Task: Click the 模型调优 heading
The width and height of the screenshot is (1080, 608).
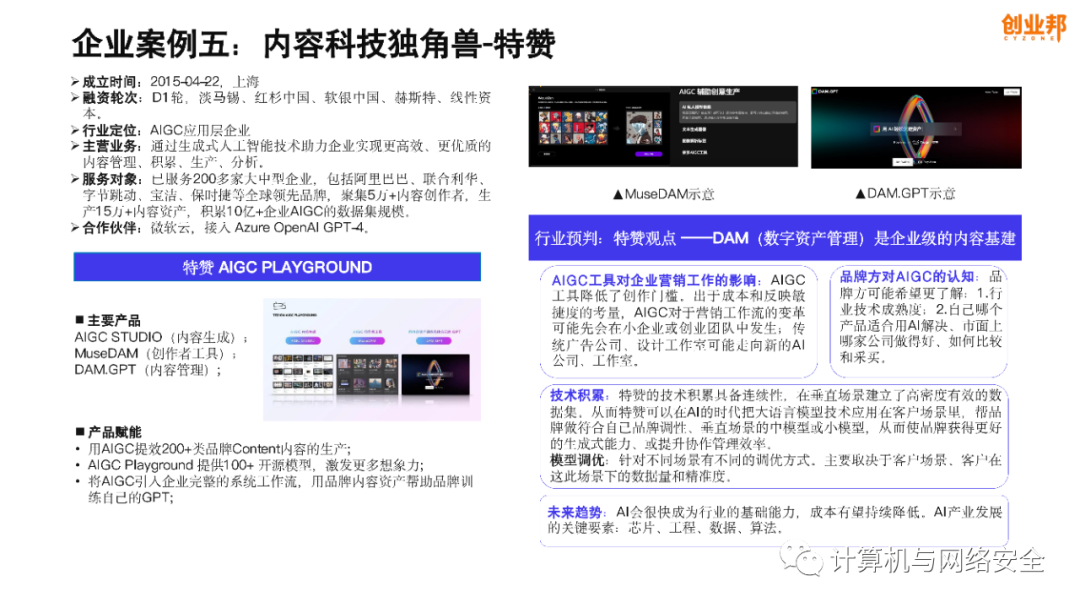Action: [579, 460]
